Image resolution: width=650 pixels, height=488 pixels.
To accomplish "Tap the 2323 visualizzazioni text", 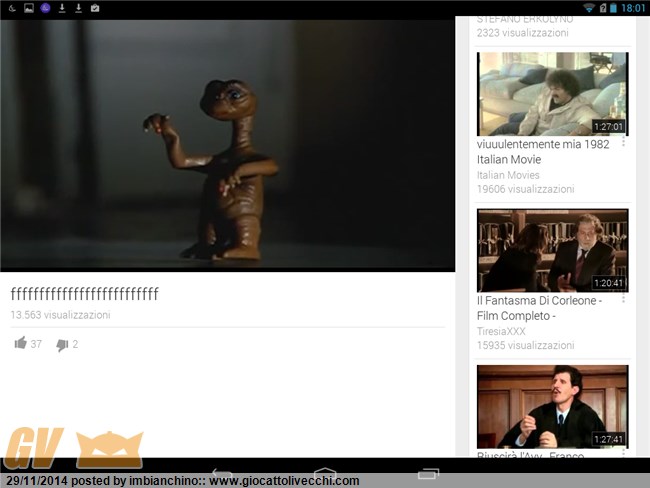I will pos(522,33).
